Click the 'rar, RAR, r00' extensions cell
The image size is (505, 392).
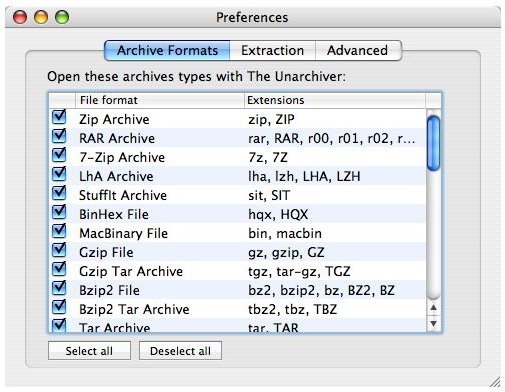[332, 138]
